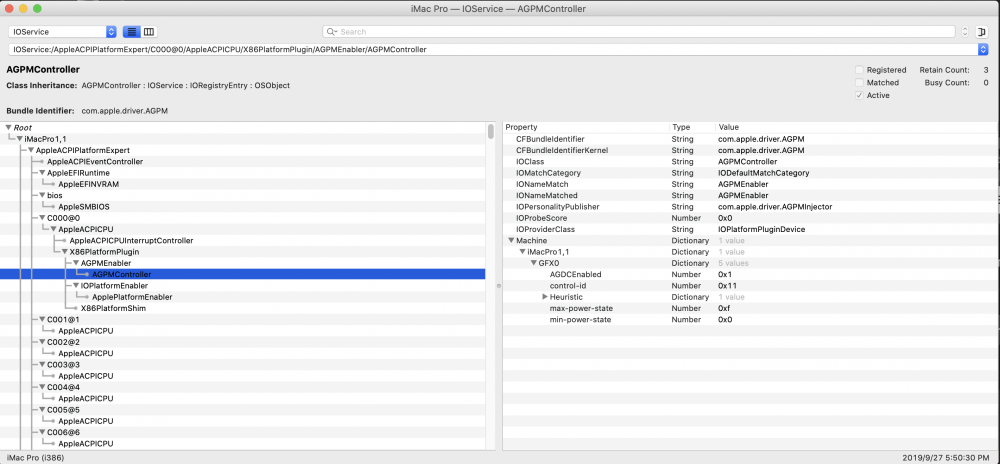Click into the Search field
Image resolution: width=1000 pixels, height=464 pixels.
coord(638,32)
